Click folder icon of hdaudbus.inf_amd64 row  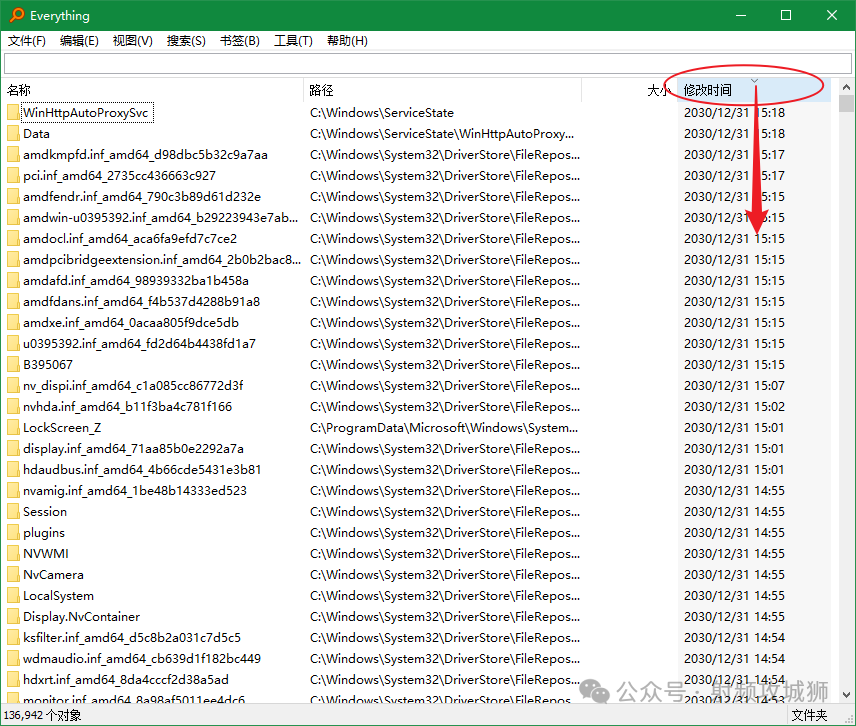tap(14, 470)
